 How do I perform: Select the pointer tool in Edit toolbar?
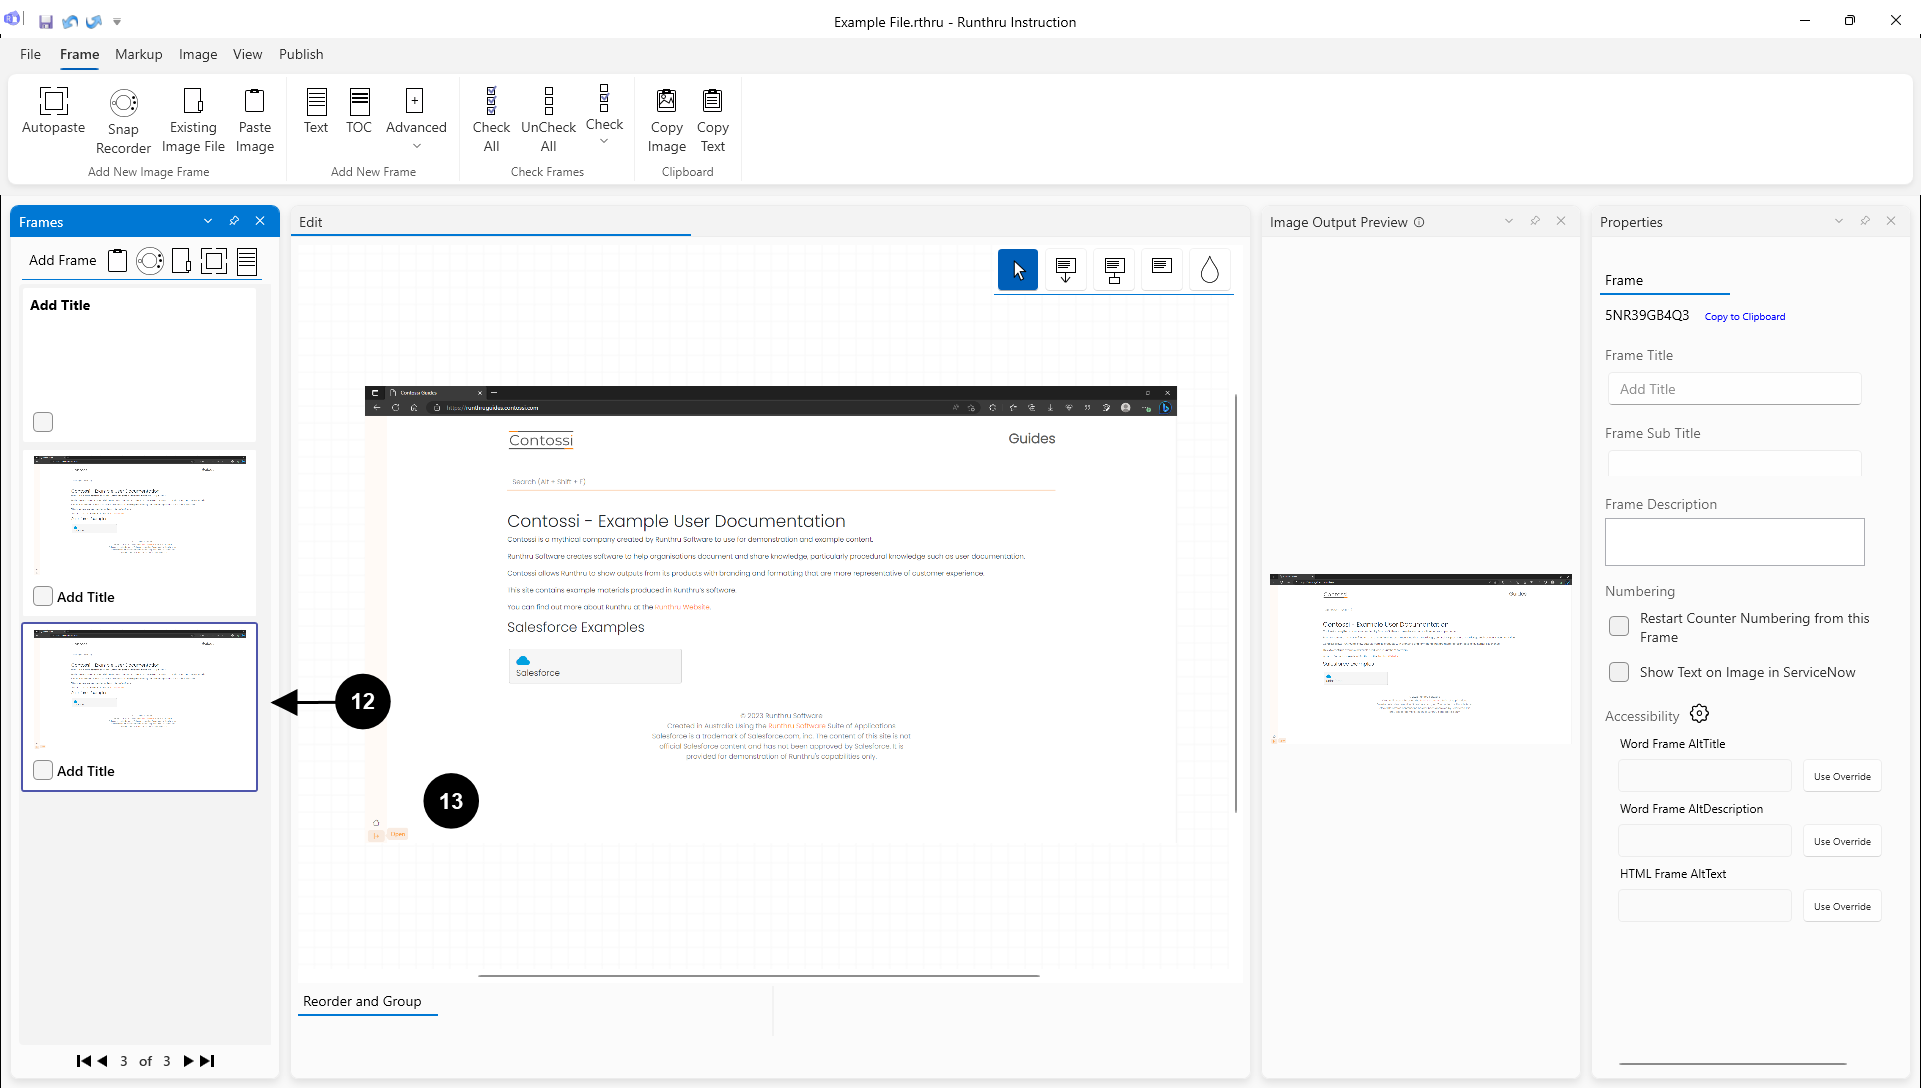coord(1017,270)
